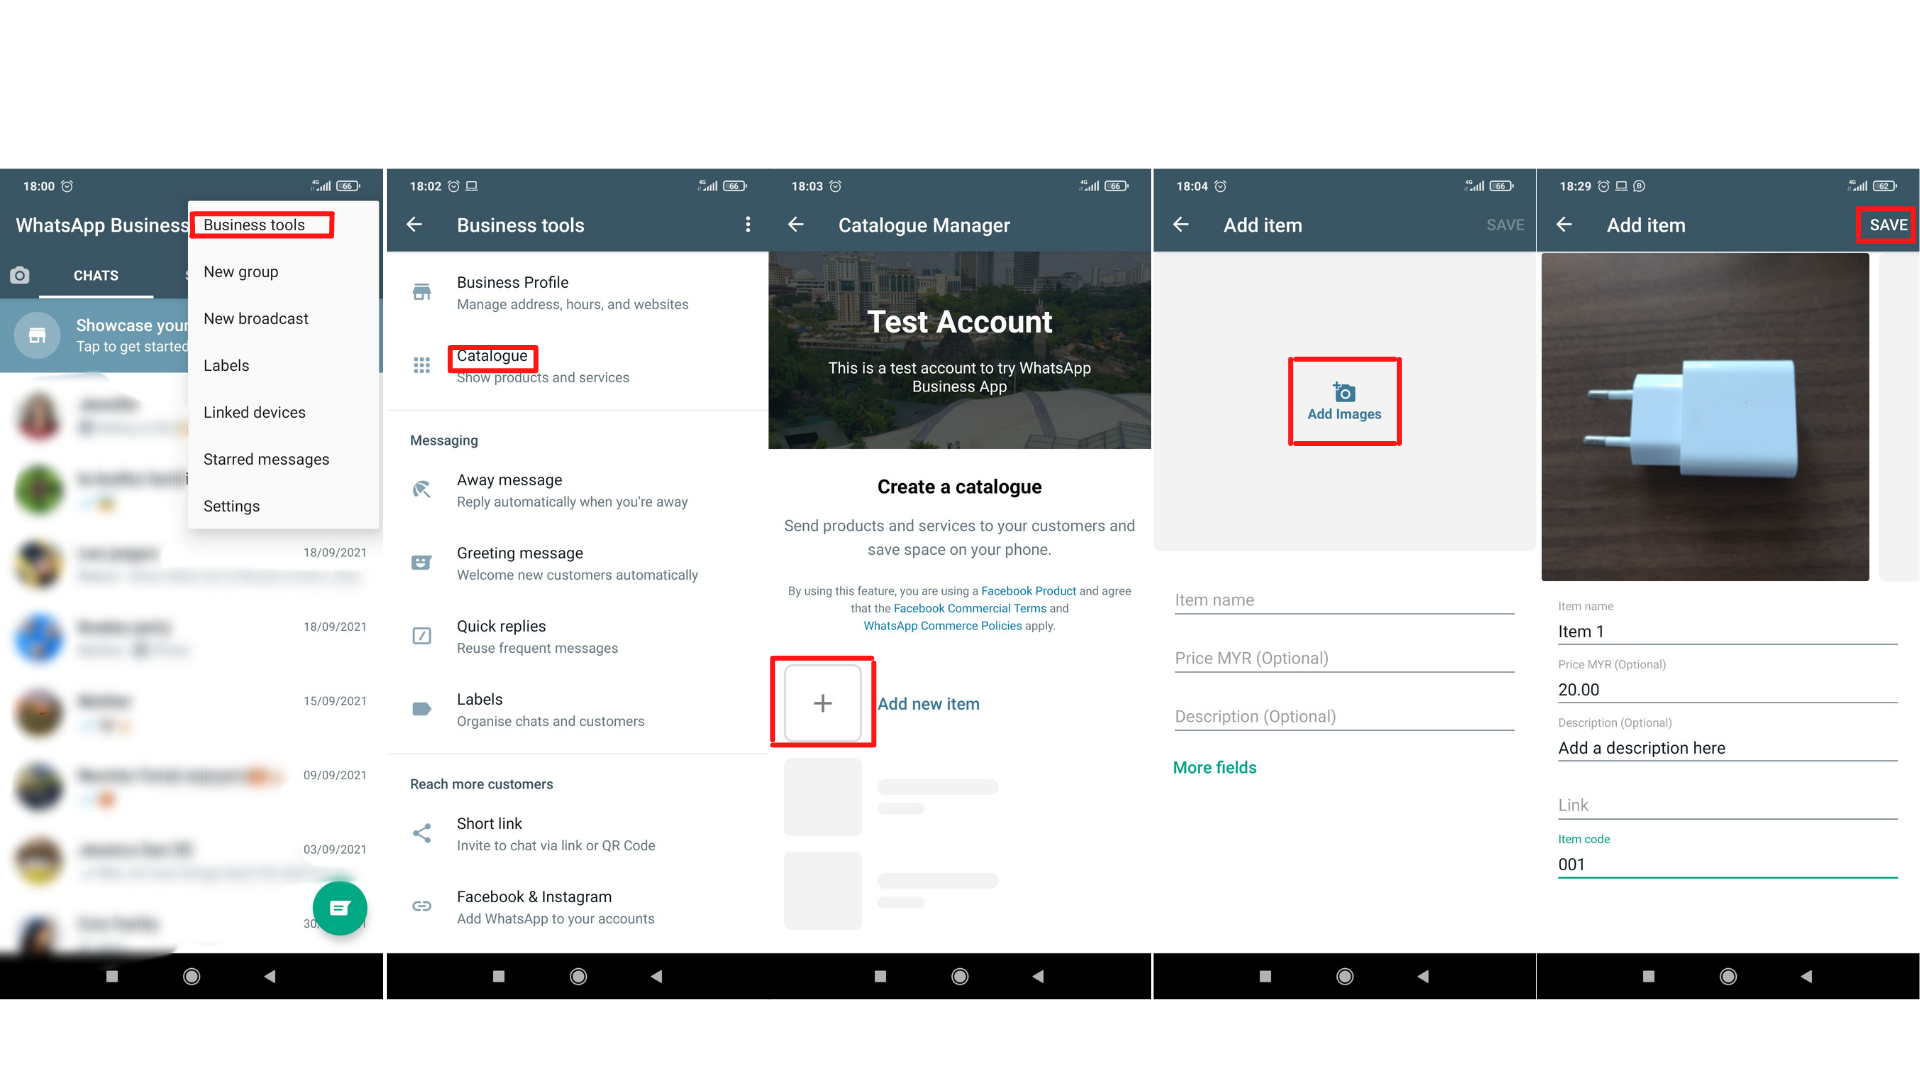The image size is (1920, 1080).
Task: Expand More fields section in Add item
Action: point(1213,766)
